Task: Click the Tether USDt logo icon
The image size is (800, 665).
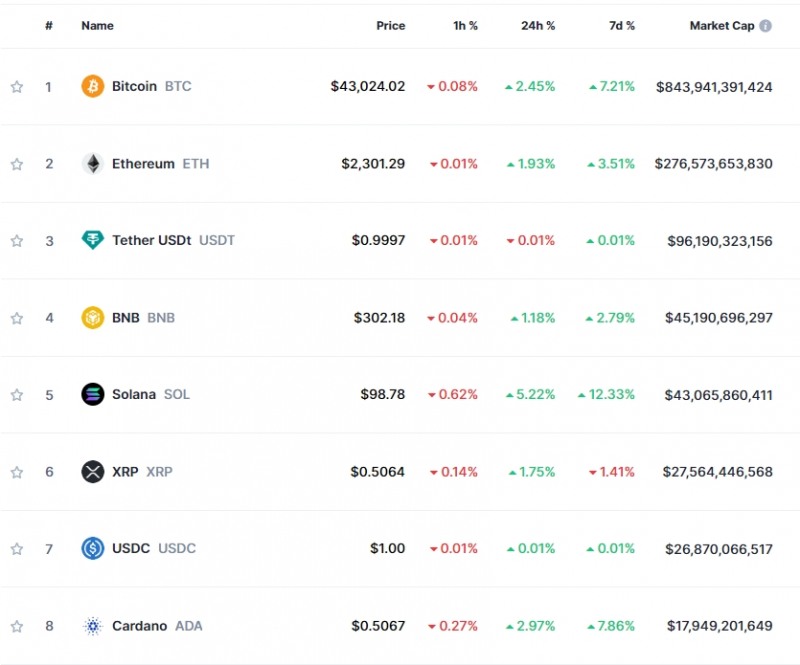Action: [93, 240]
